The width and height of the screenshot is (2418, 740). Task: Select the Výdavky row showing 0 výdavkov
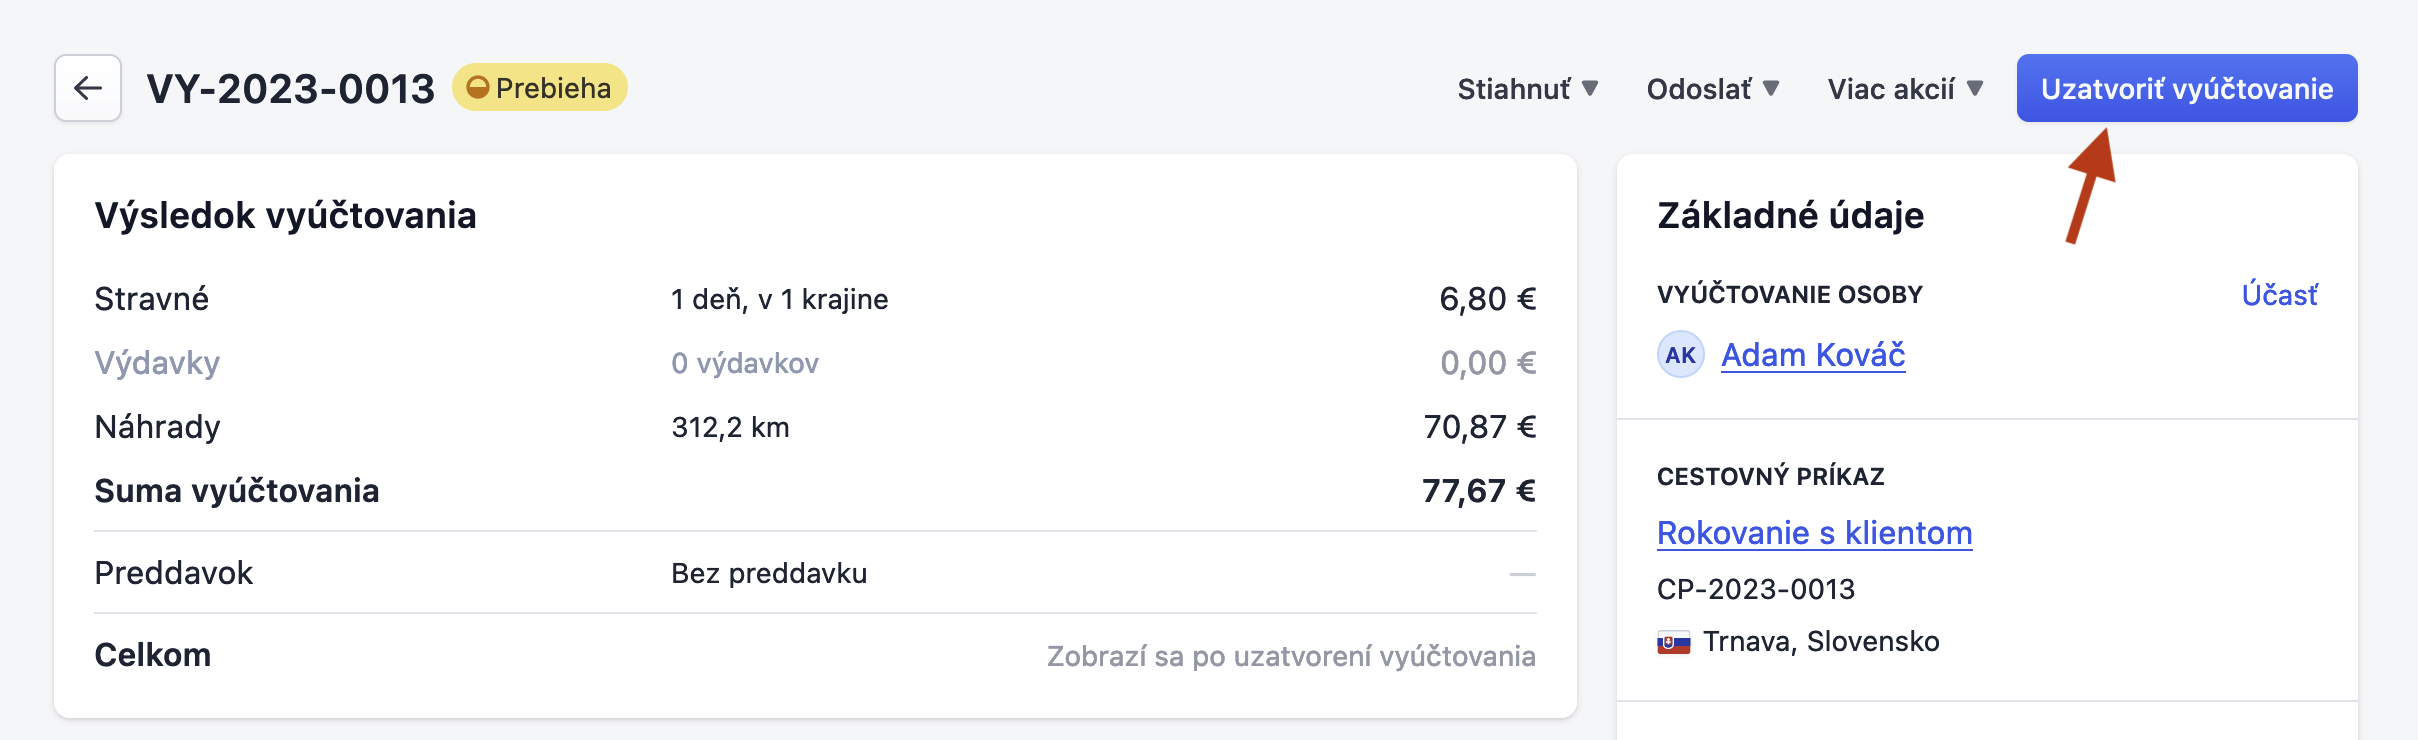pyautogui.click(x=157, y=363)
